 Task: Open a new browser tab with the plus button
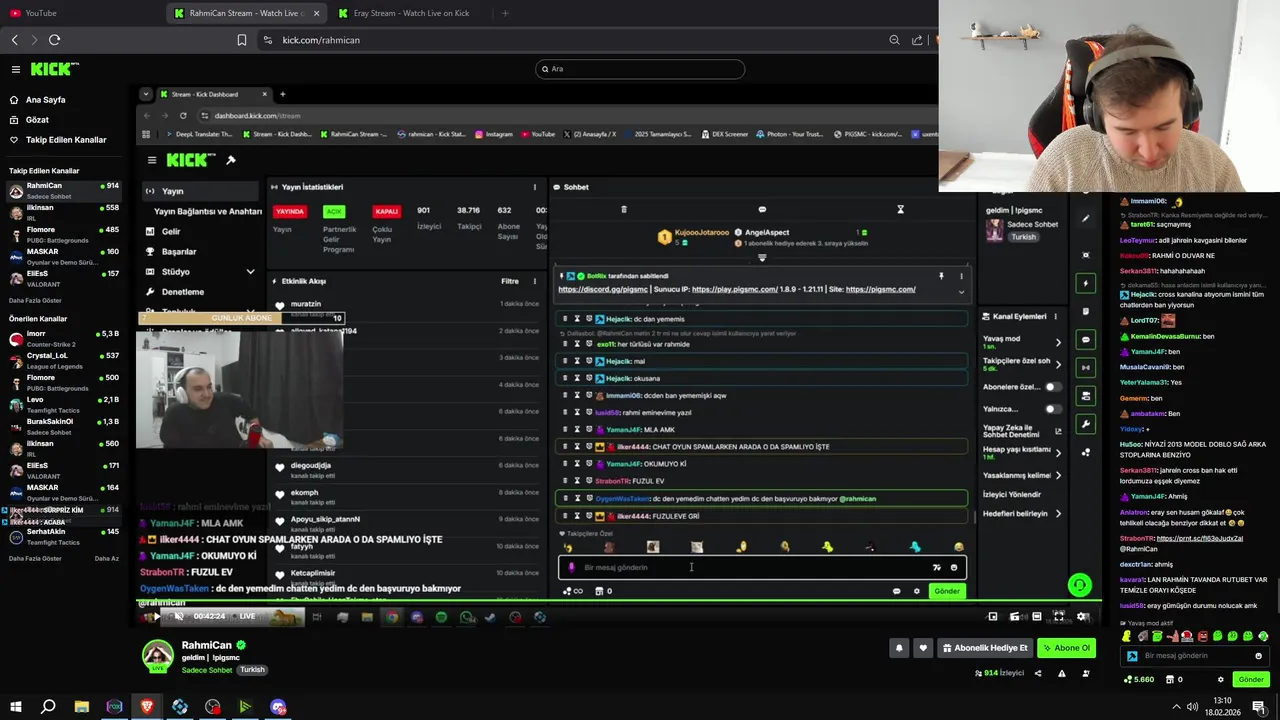(505, 13)
